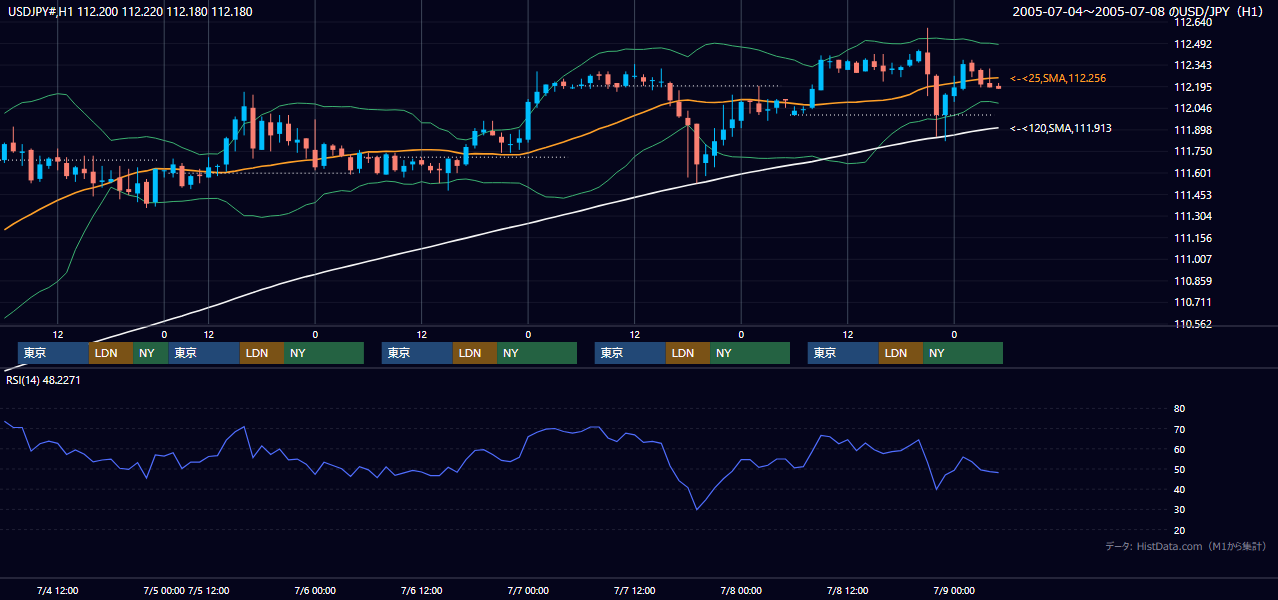Click price axis label 110.711
Screen dimensions: 1278x600
(1193, 302)
